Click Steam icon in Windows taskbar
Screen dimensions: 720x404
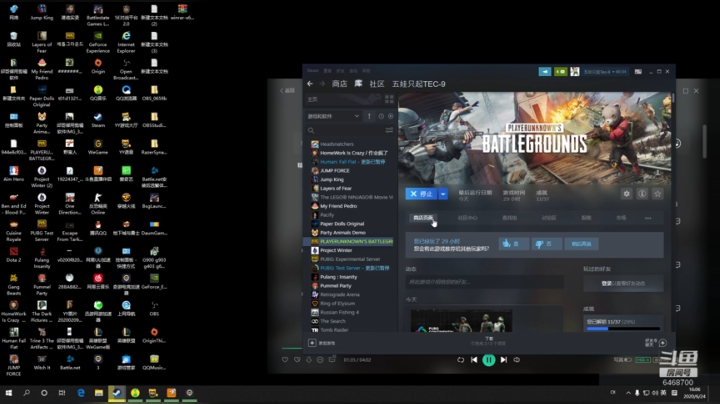point(117,393)
